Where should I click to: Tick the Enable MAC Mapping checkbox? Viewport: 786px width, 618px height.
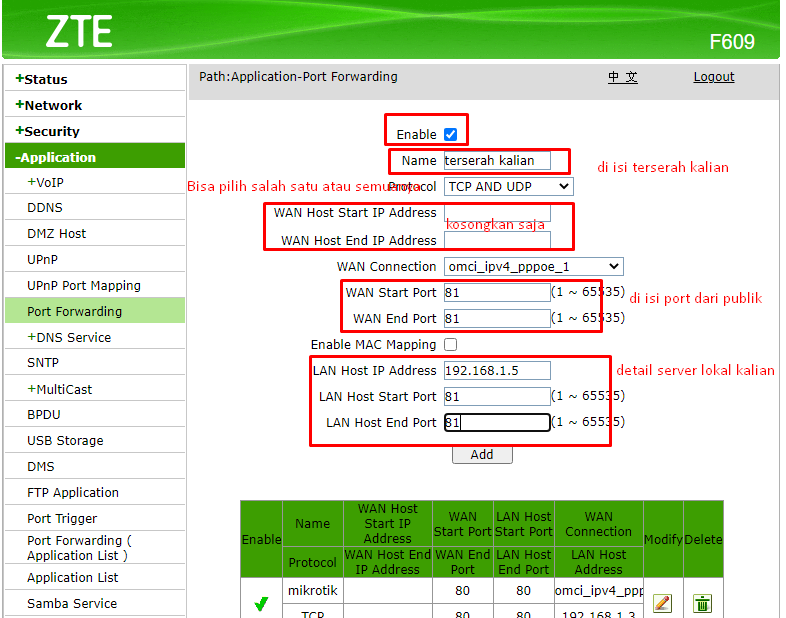[450, 344]
